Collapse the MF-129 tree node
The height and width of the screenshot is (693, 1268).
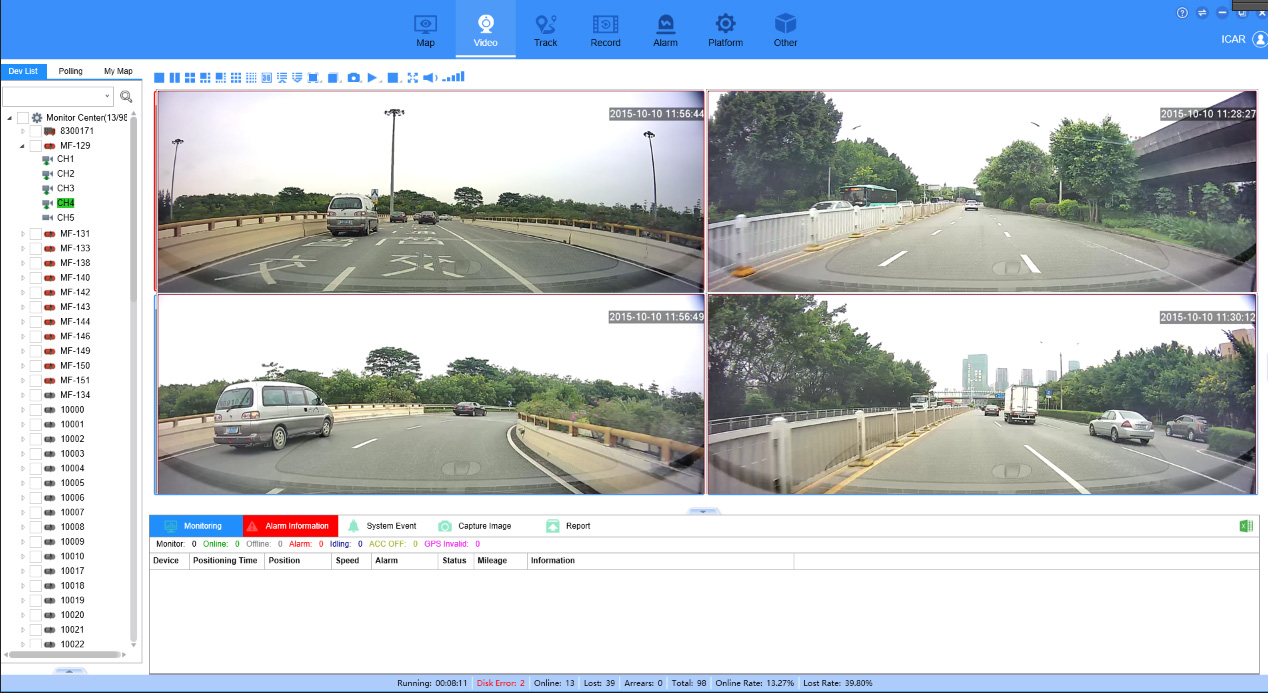point(23,146)
